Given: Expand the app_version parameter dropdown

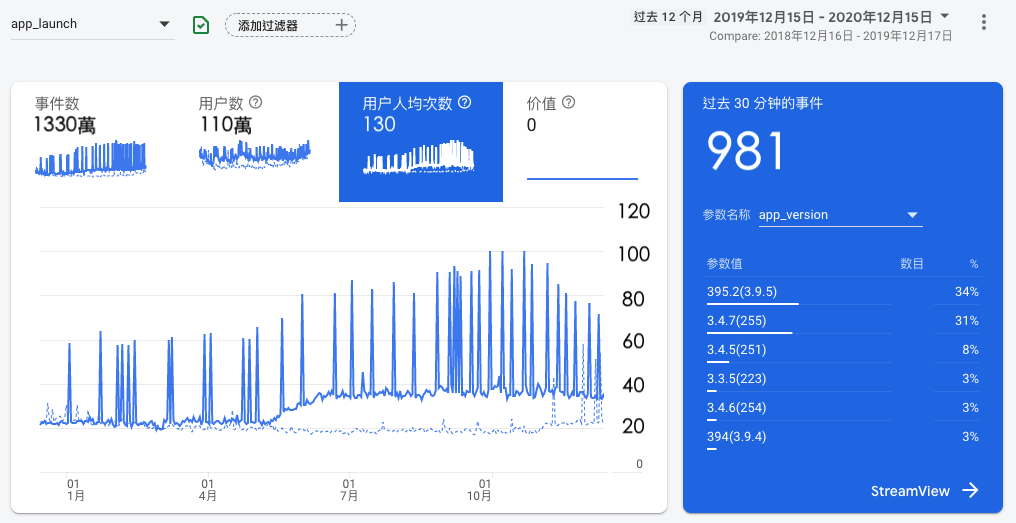Looking at the screenshot, I should (x=911, y=215).
